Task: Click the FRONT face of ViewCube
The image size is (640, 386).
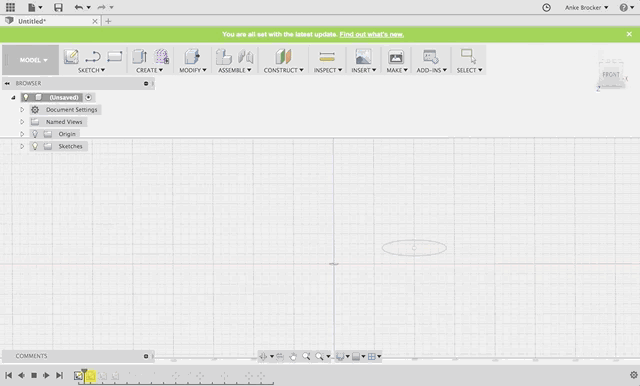Action: tap(611, 74)
